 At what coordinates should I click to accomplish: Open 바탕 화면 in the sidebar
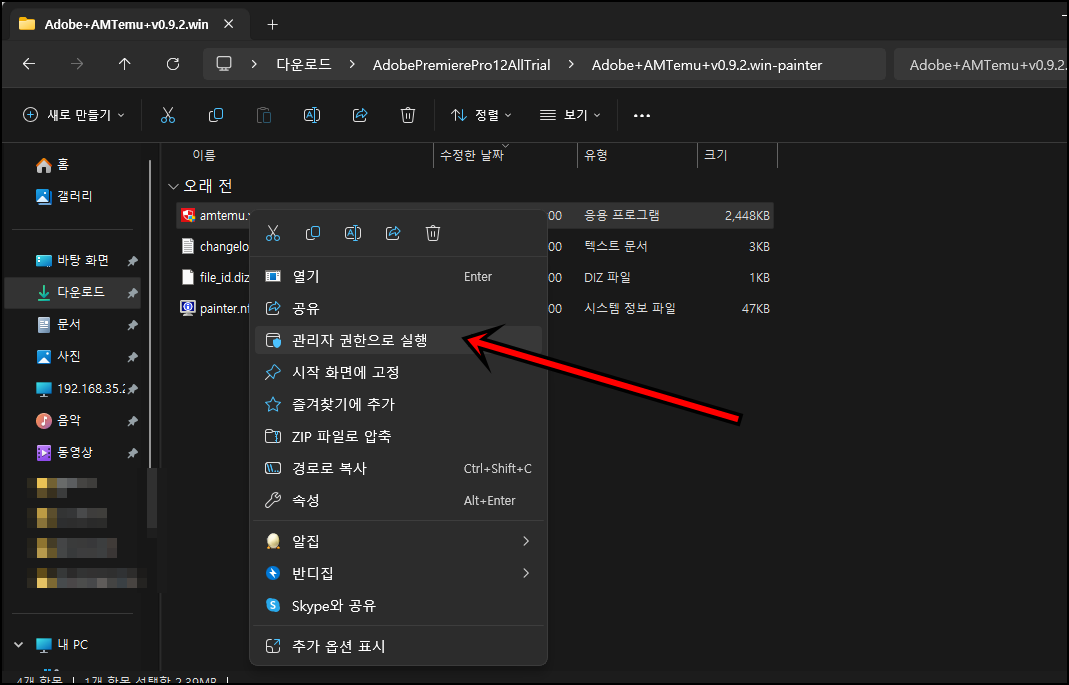coord(72,260)
